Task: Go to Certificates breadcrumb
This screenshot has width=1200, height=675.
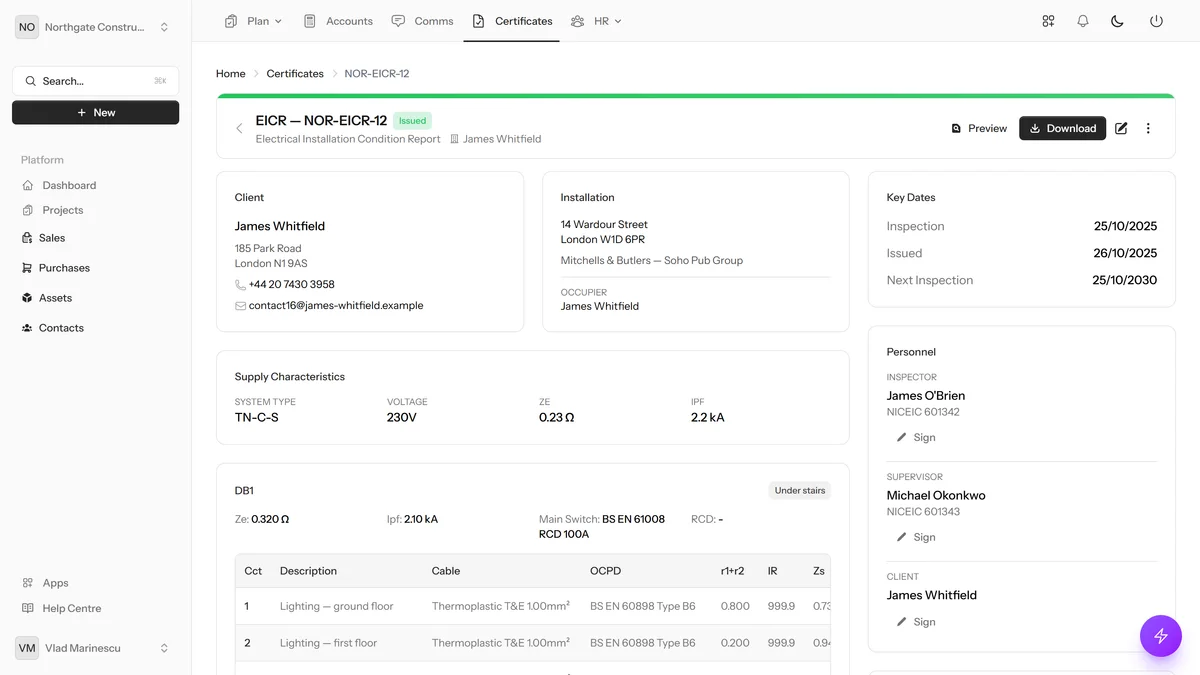Action: (295, 74)
